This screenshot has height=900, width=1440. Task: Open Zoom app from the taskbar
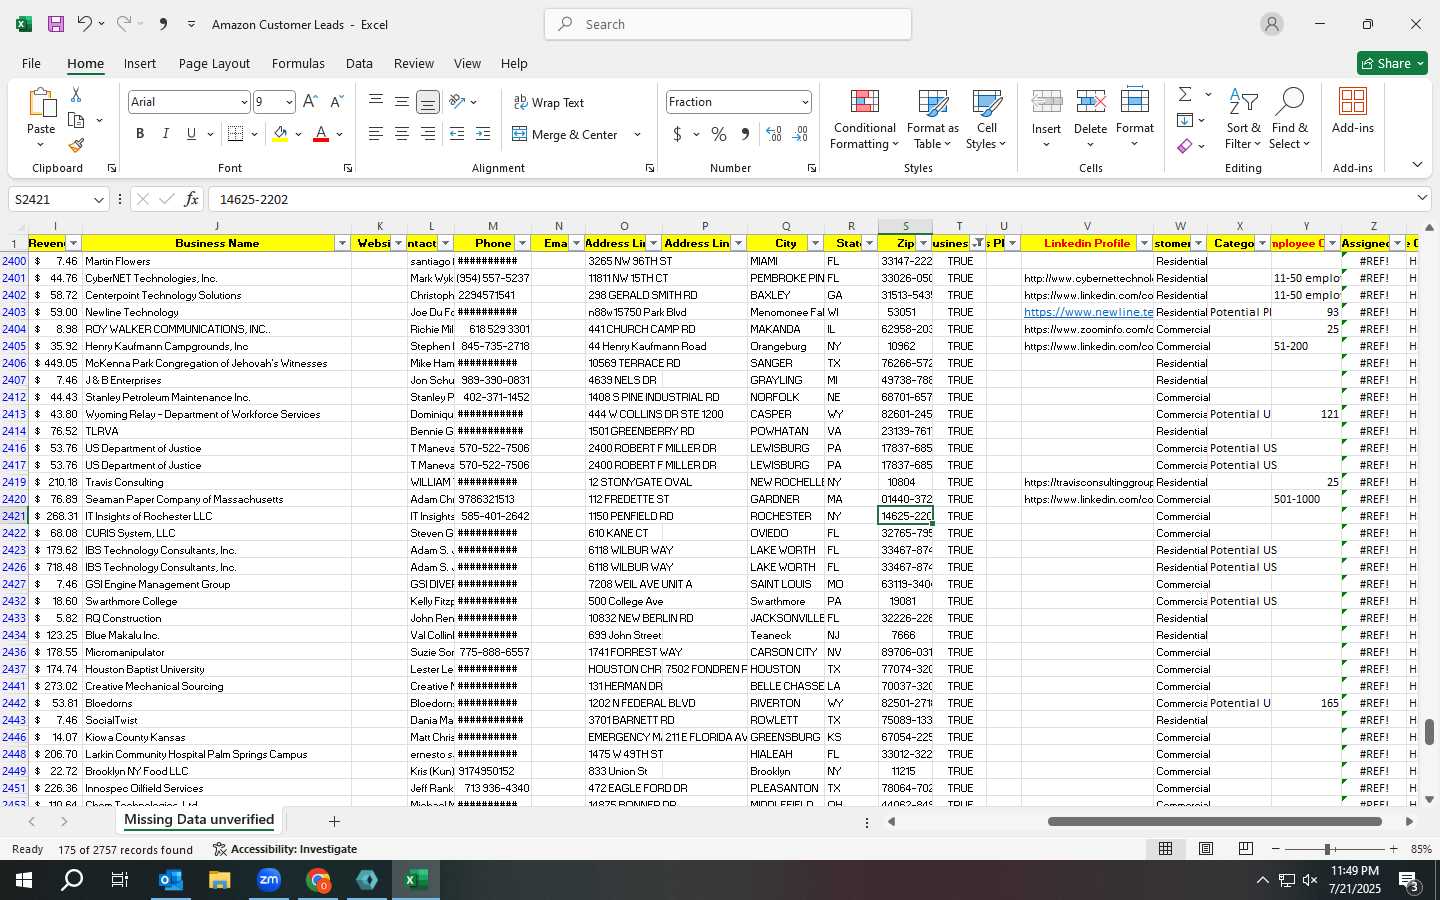pos(269,880)
